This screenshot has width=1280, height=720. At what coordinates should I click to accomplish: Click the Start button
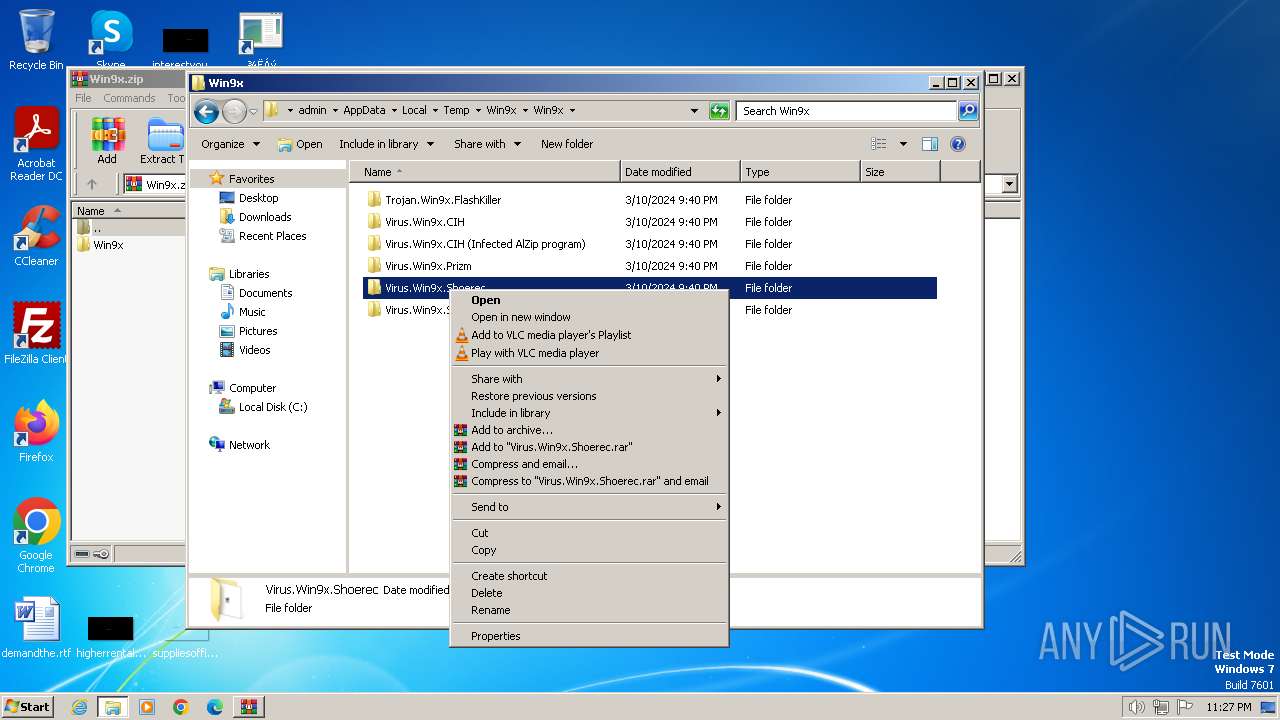click(28, 707)
